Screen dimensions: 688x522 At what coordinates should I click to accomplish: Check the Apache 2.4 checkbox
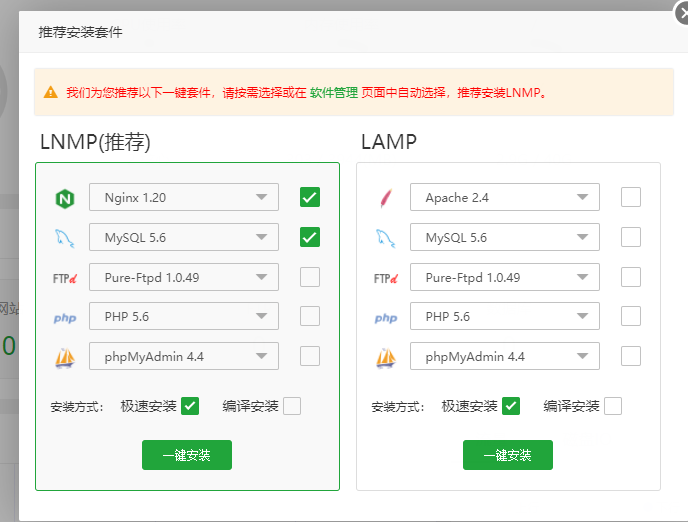pyautogui.click(x=630, y=197)
